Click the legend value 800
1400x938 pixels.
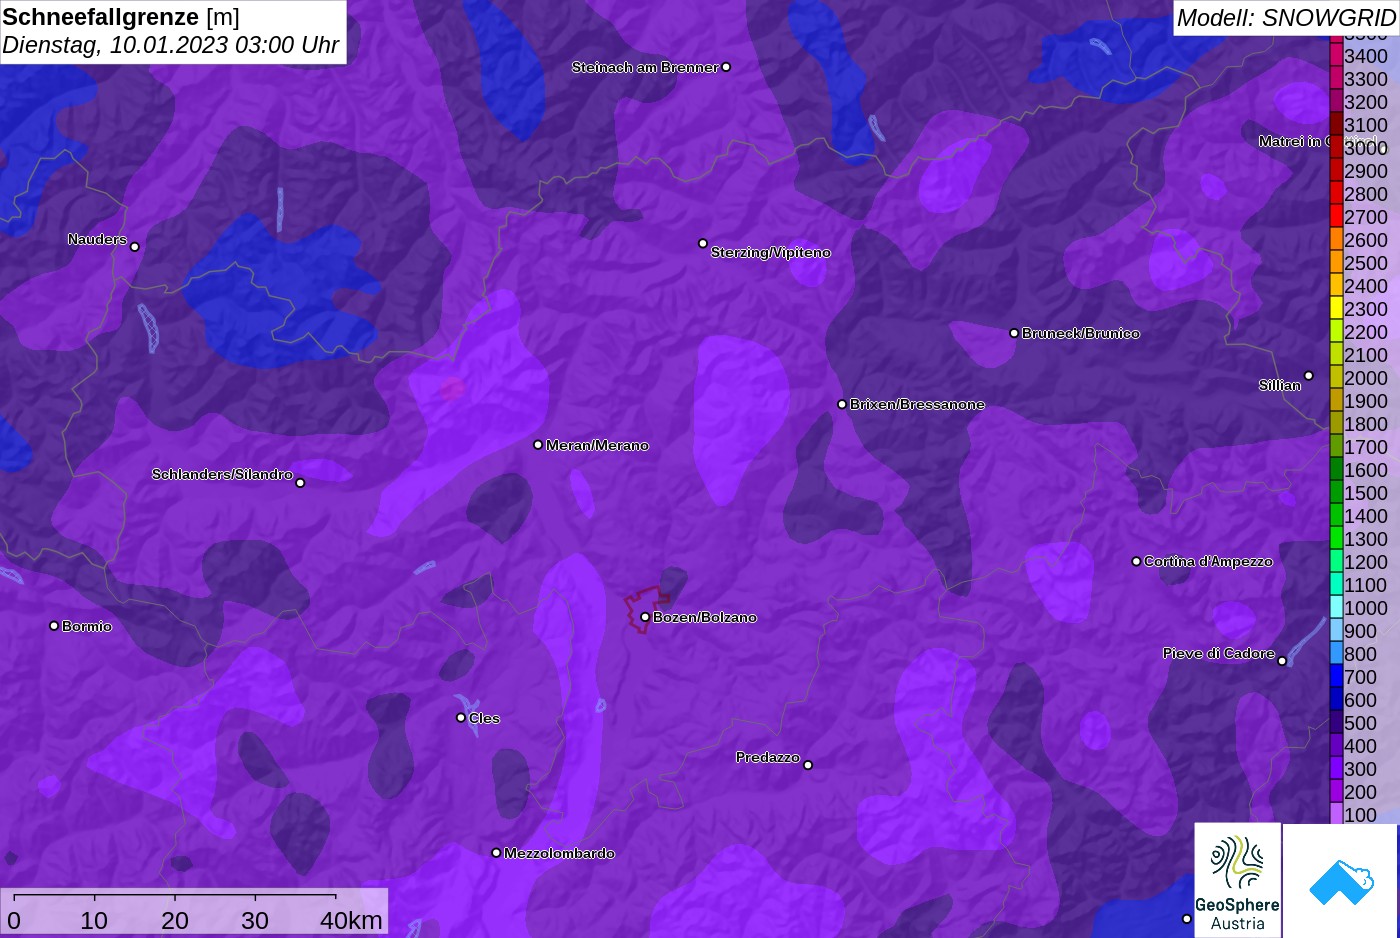click(x=1361, y=654)
